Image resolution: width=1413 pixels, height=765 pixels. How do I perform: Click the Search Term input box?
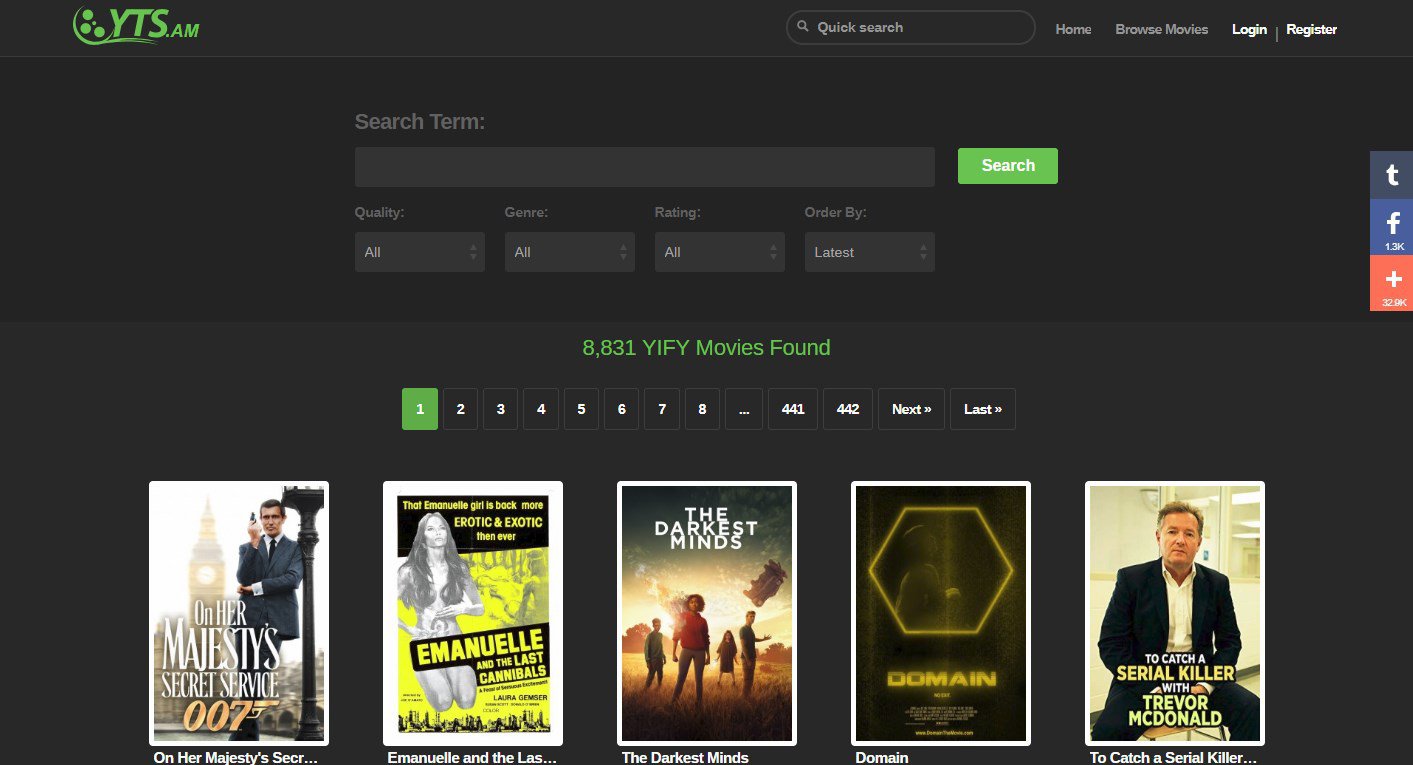(644, 167)
